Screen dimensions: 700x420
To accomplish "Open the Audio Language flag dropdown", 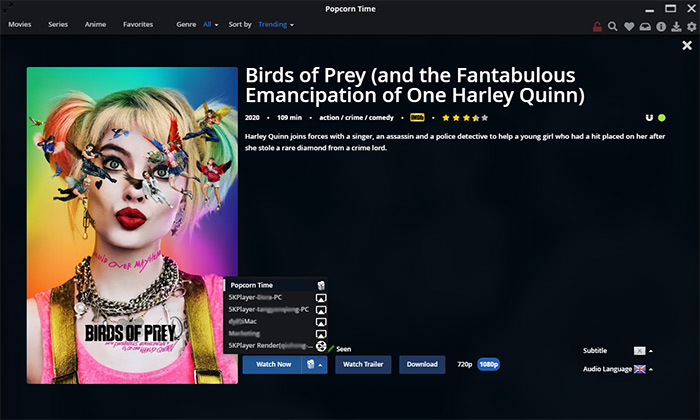I will 643,369.
